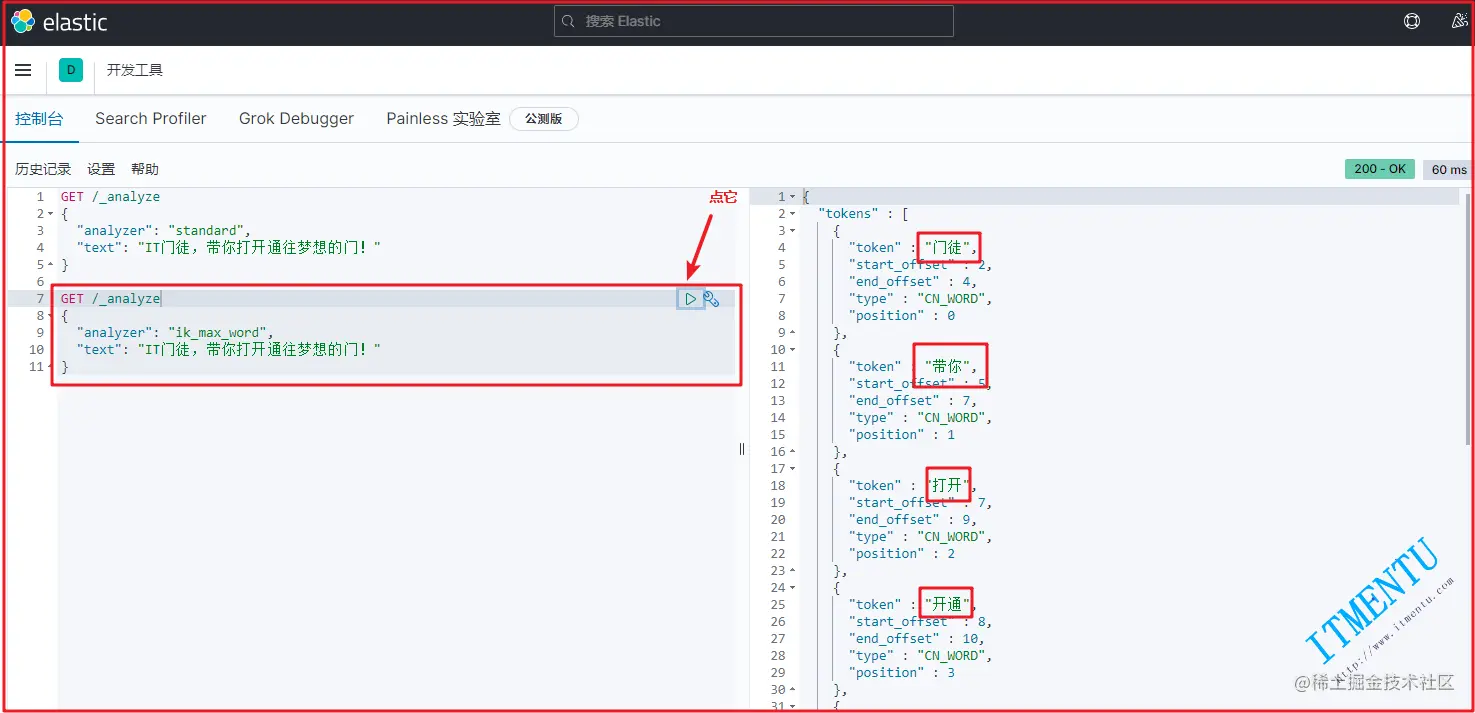
Task: Click the fold end marker at output line 16
Action: tap(793, 452)
